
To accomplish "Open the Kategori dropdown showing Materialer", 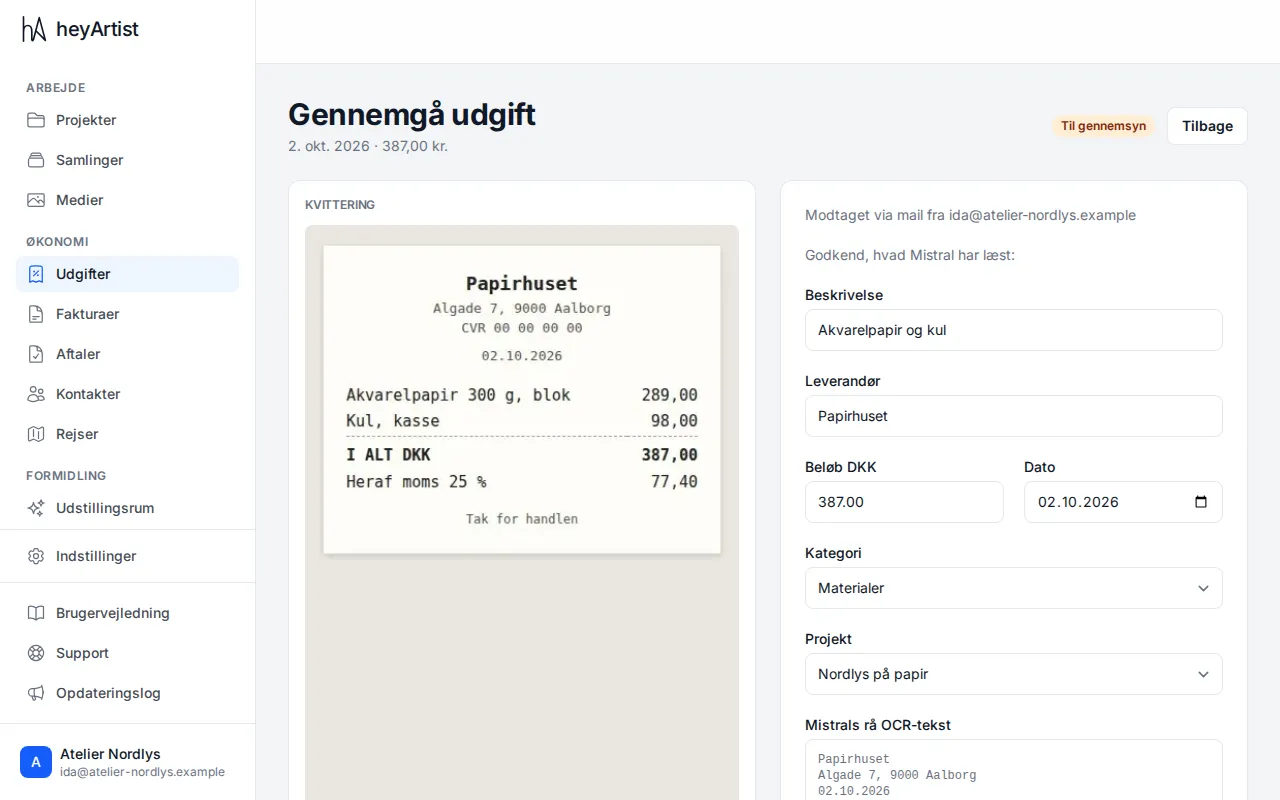I will tap(1014, 588).
